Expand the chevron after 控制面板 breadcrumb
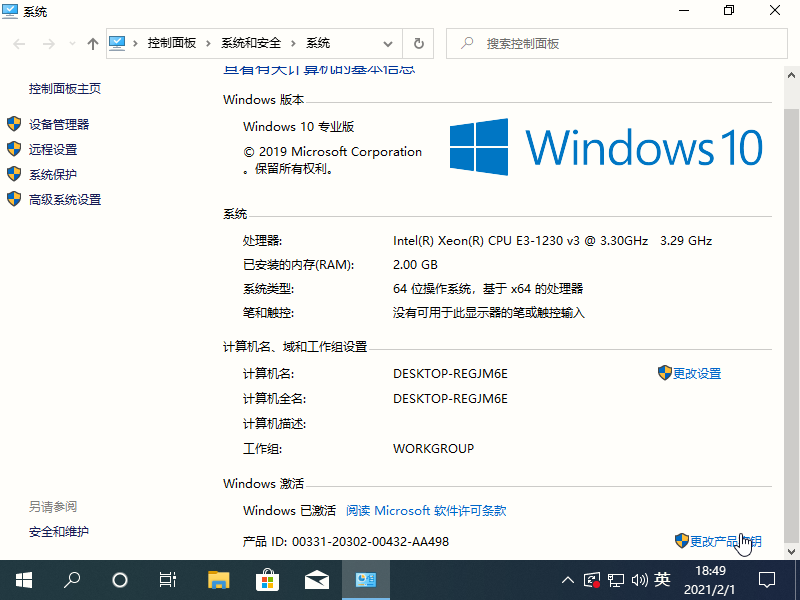Screen dimensions: 800x600 tap(209, 44)
